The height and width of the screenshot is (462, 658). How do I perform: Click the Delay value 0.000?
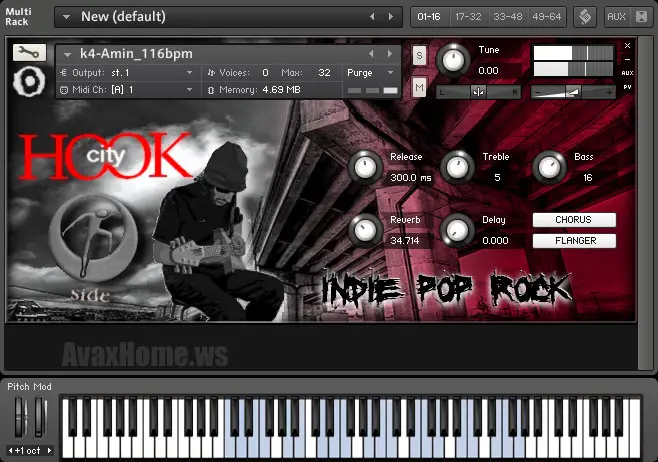[495, 241]
